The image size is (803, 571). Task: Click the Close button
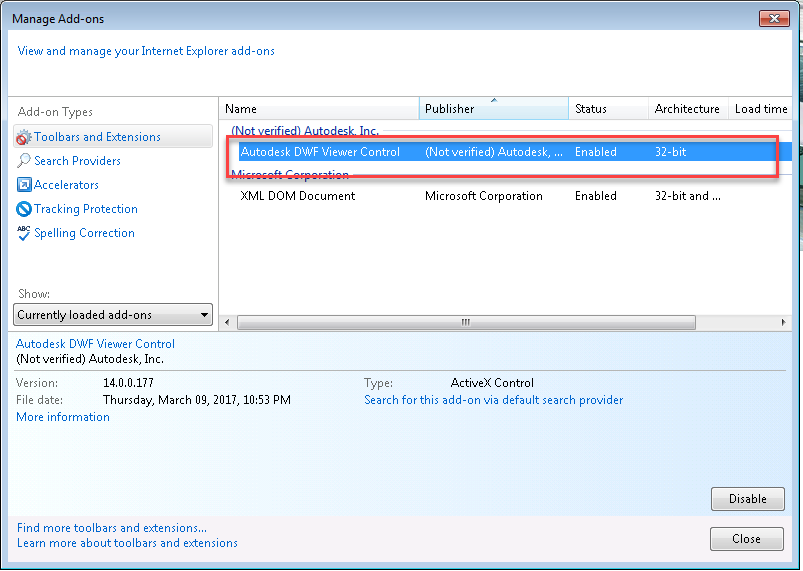(747, 539)
